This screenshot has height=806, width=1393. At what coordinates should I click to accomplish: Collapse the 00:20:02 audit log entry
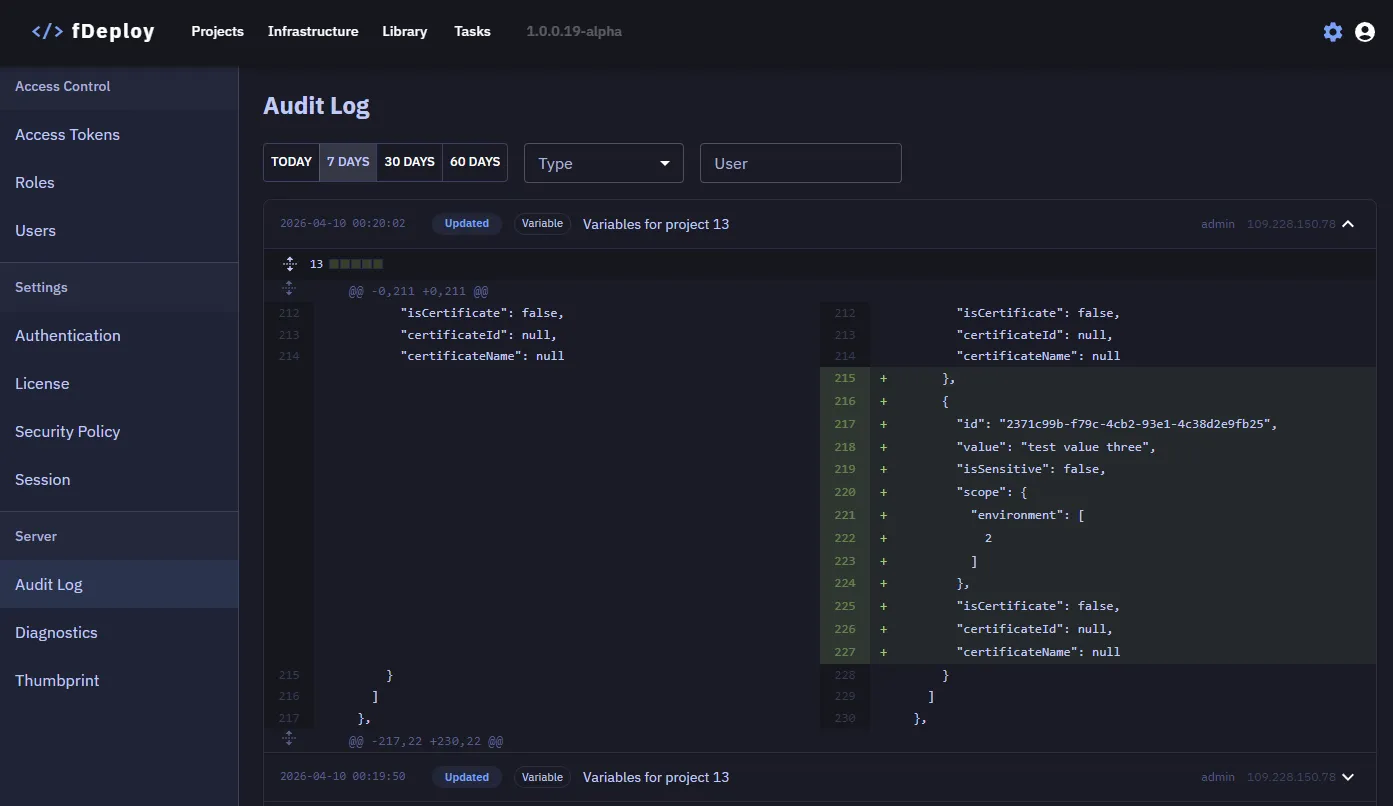click(1348, 224)
